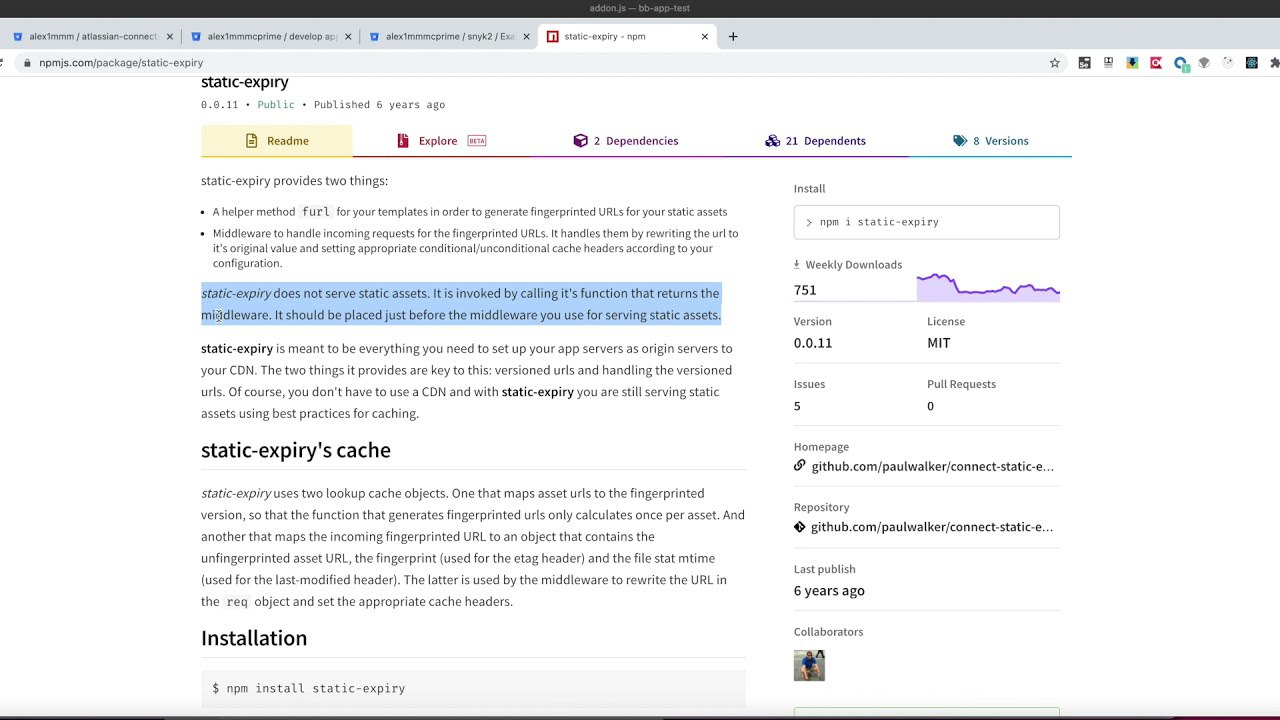Open the Selenium IDE extension icon
The width and height of the screenshot is (1280, 720).
point(1084,63)
